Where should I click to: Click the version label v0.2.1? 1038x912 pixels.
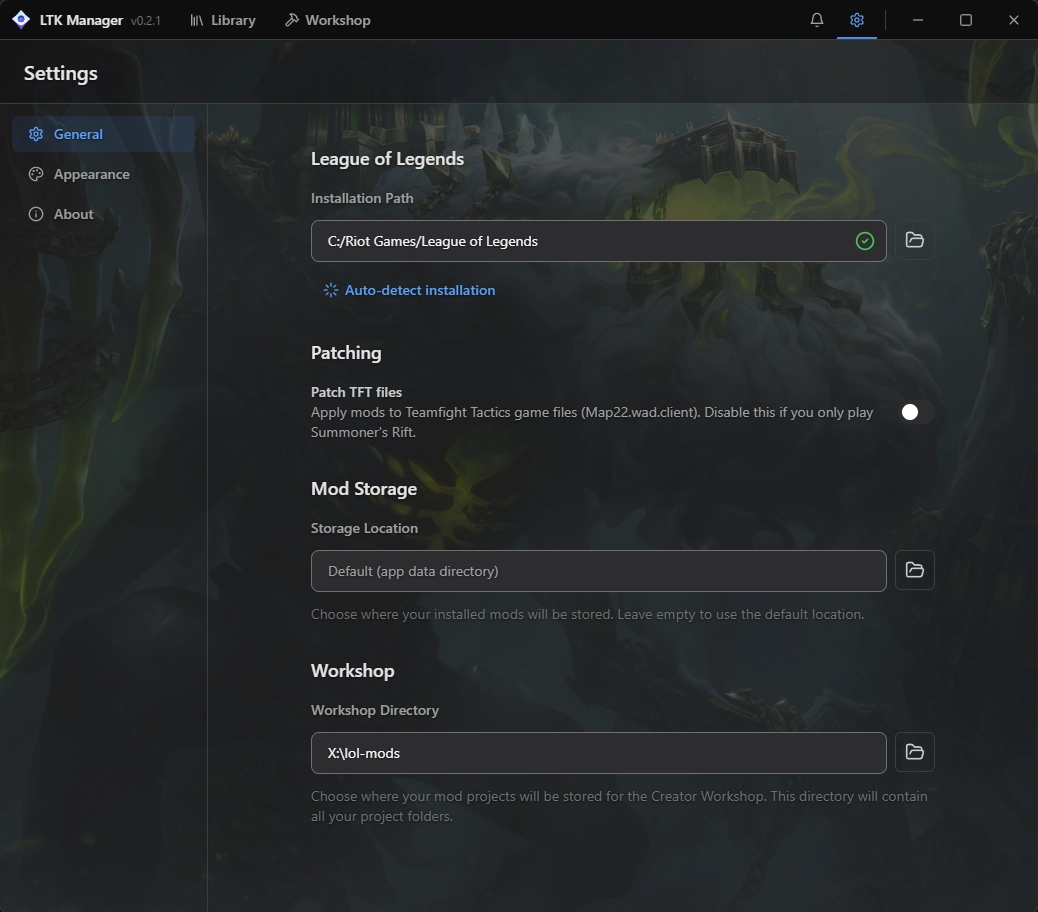tap(146, 21)
